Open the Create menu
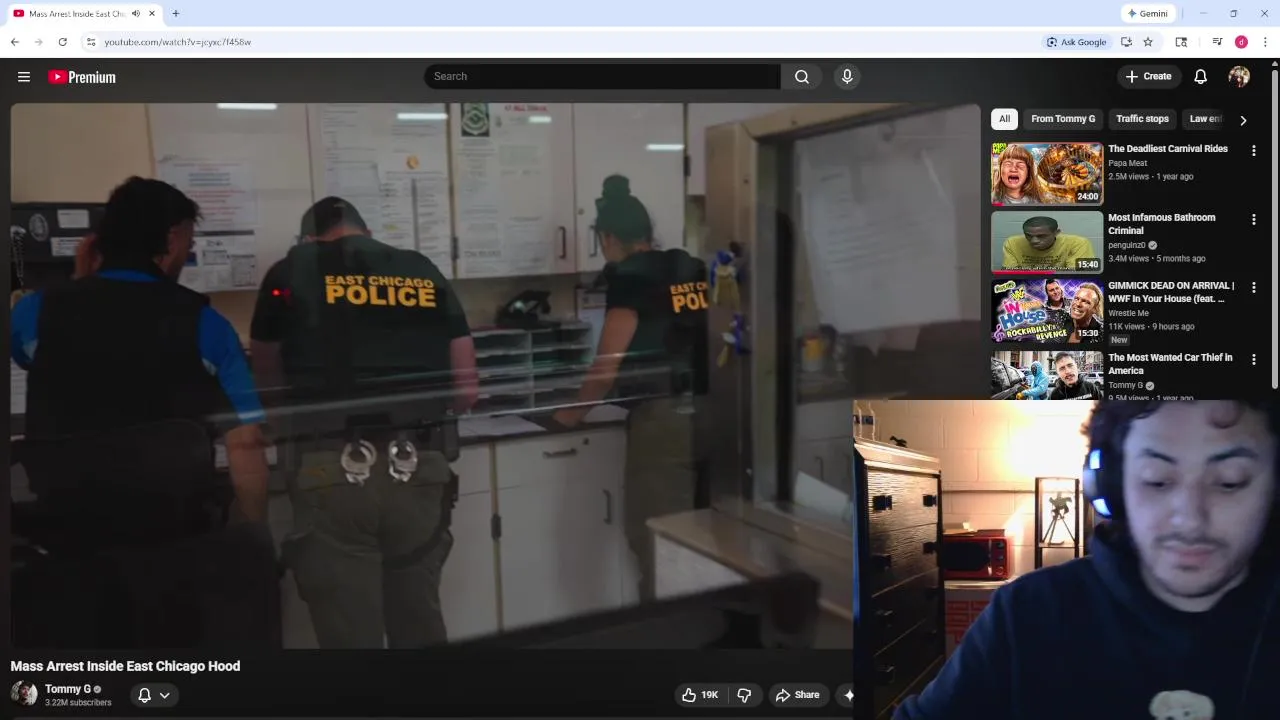Screen dimensions: 1280x720 [1147, 76]
